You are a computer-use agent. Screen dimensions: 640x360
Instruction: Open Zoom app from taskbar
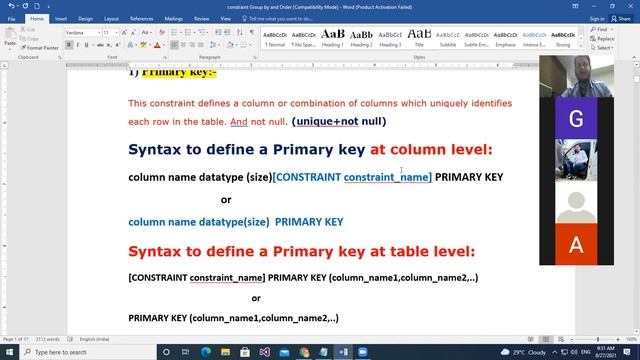362,352
